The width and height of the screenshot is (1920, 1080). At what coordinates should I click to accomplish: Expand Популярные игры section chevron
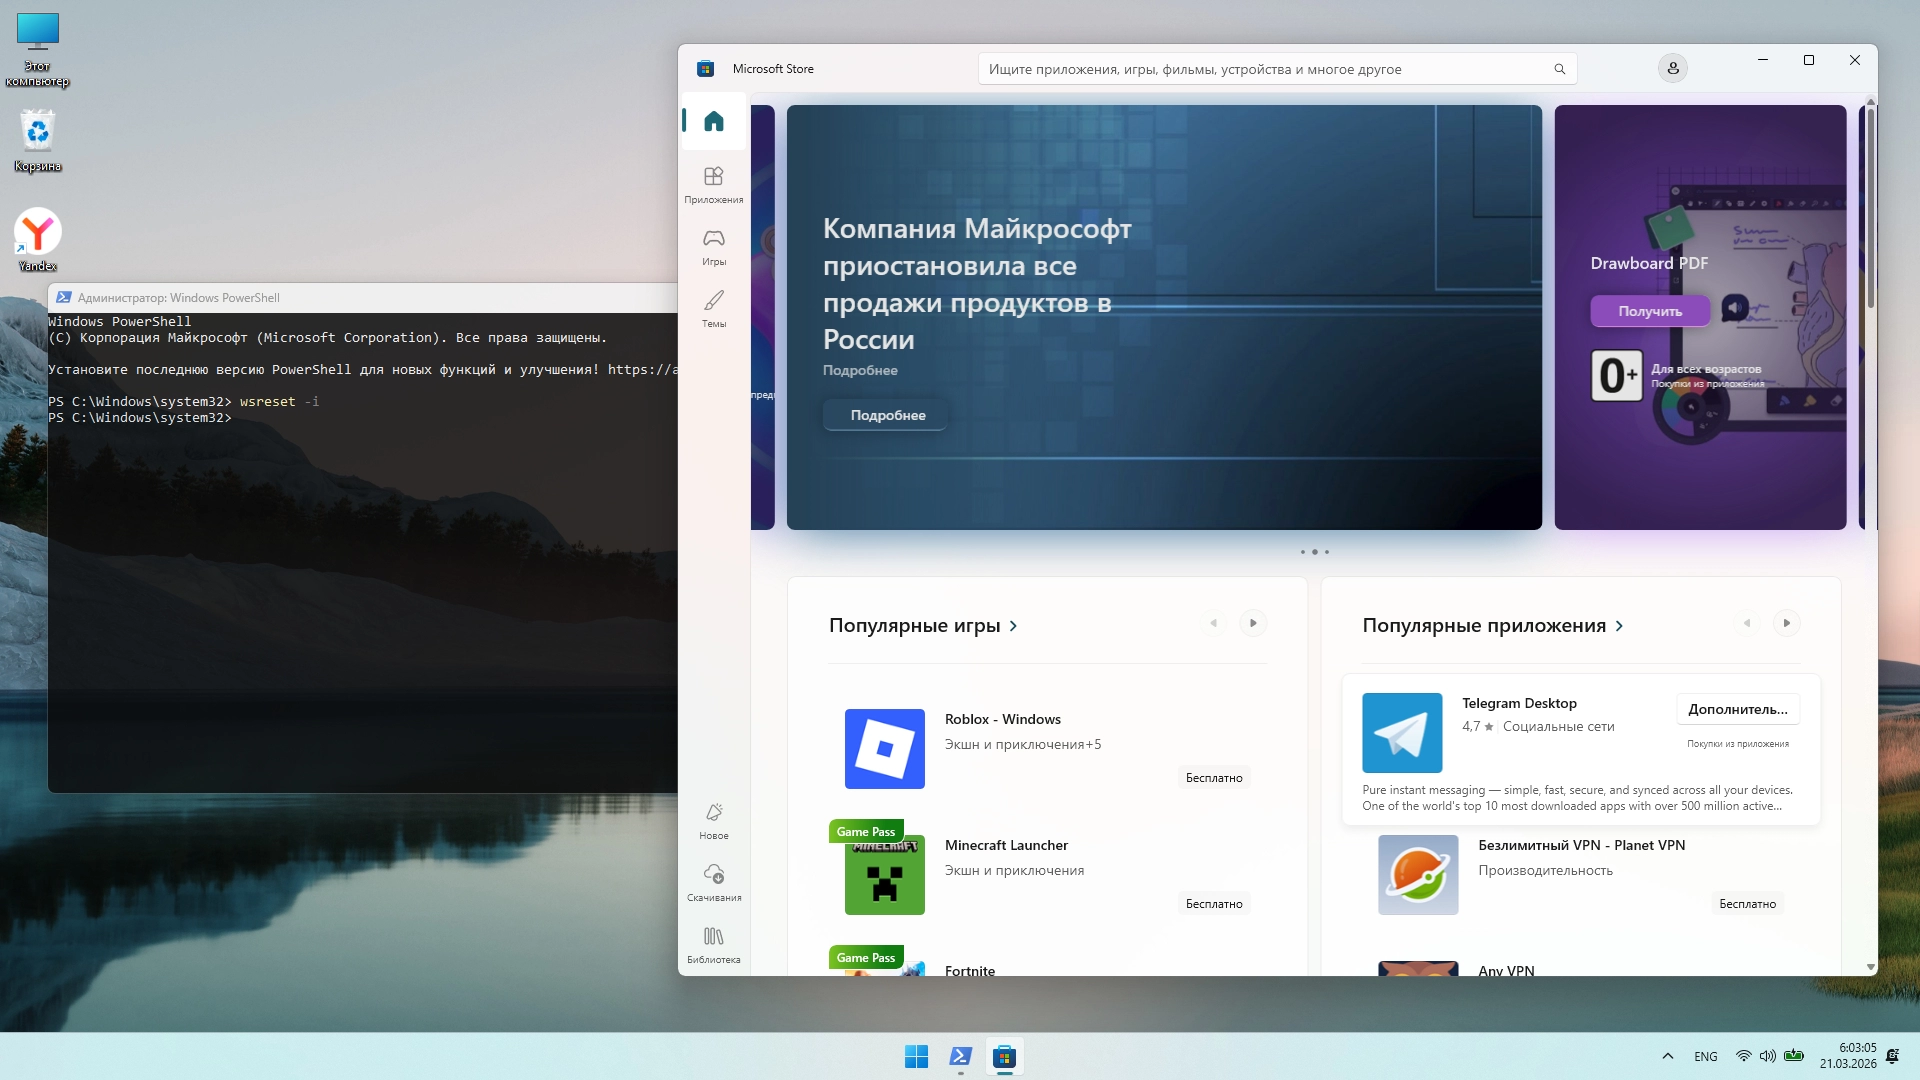tap(1013, 626)
